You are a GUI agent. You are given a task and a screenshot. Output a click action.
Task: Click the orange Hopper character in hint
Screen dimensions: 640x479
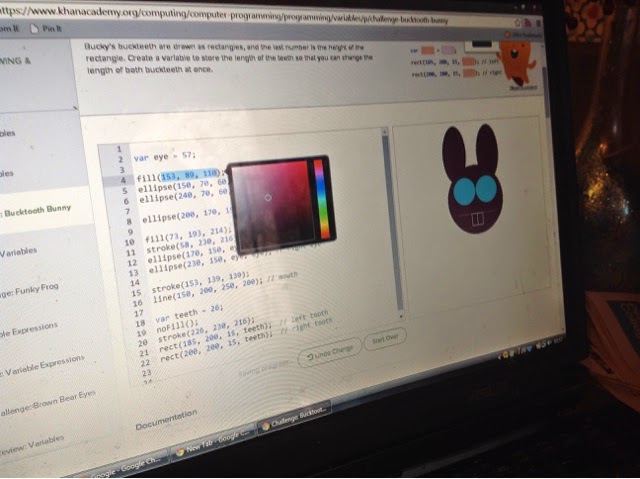pos(517,60)
